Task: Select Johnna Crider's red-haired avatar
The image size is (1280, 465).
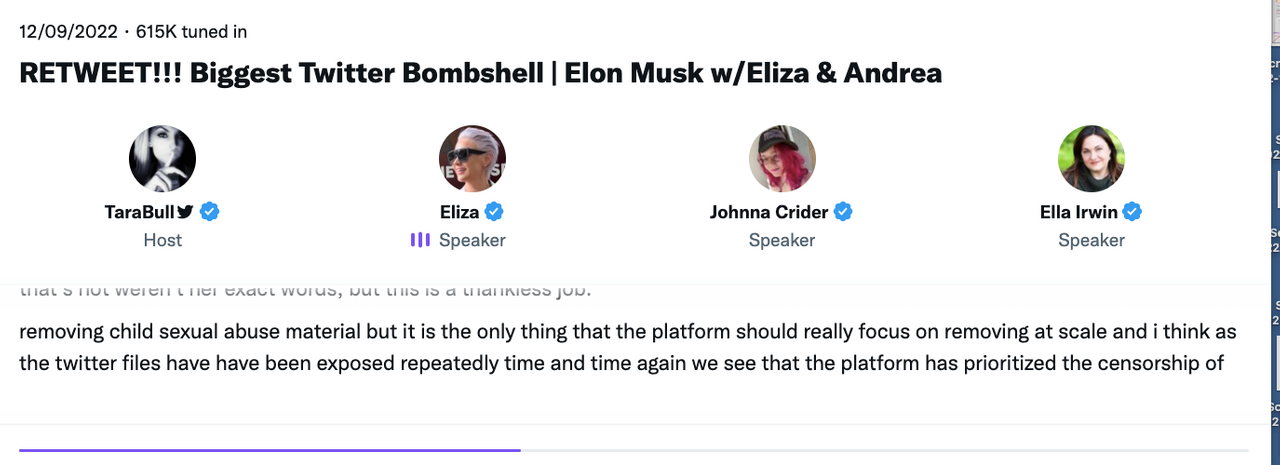Action: (x=782, y=159)
